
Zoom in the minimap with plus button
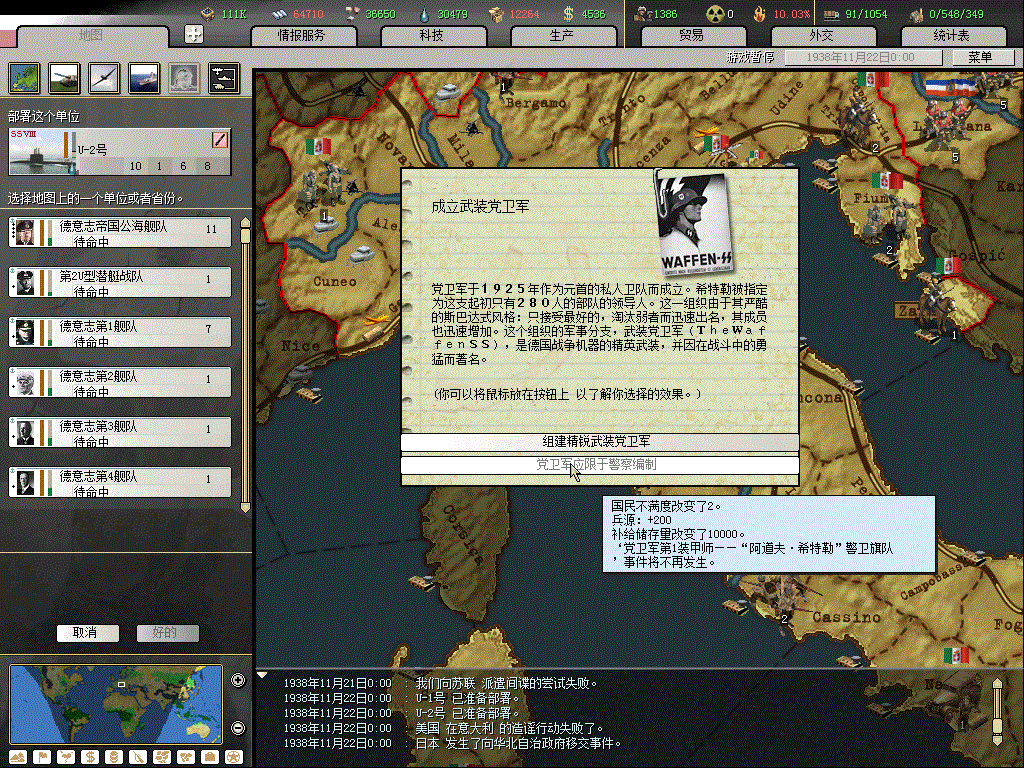coord(238,681)
